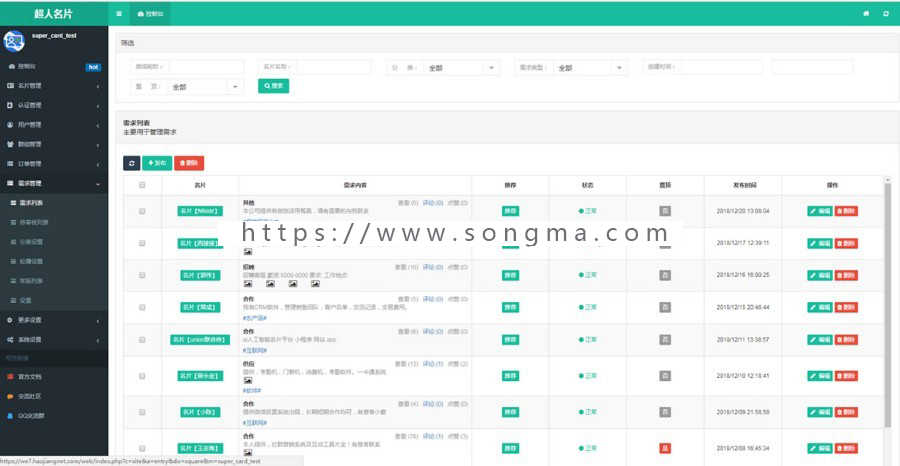Click the 推荐 badge in 12/08 row
The height and width of the screenshot is (466, 900).
[510, 448]
